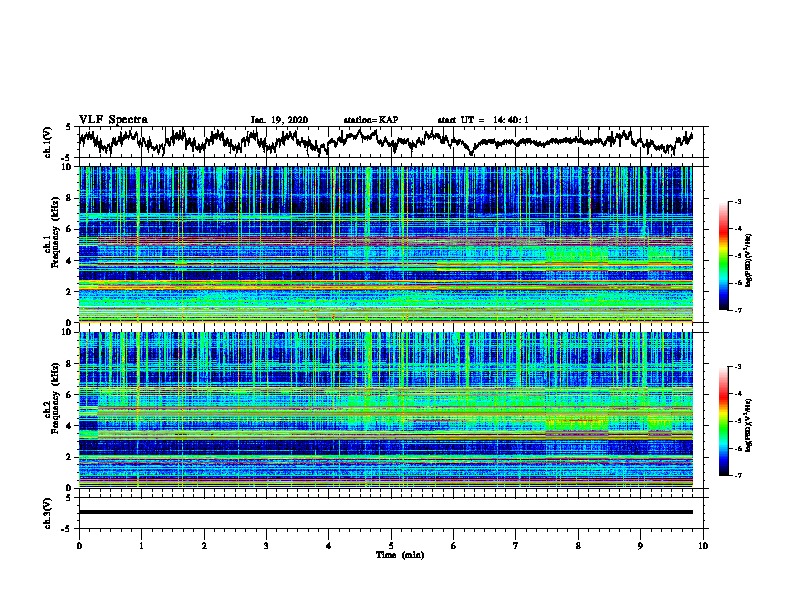Click inside the ch.1 spectrogram panel
792x612 pixels.
[x=385, y=244]
